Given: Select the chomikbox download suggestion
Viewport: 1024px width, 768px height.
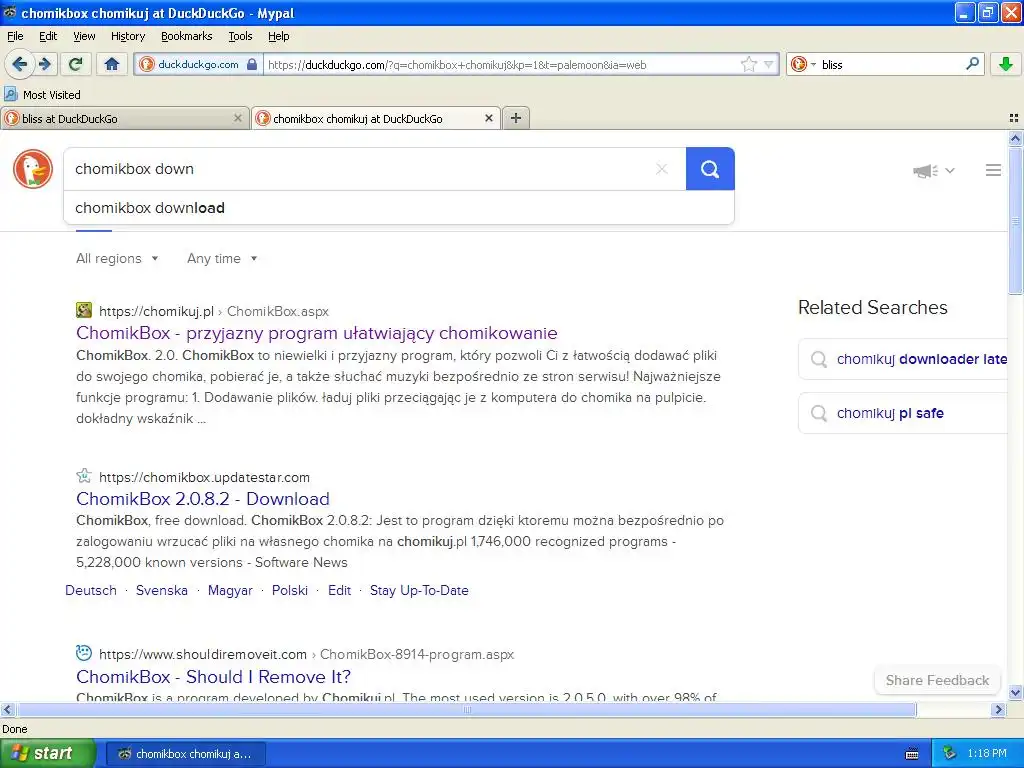Looking at the screenshot, I should 398,208.
